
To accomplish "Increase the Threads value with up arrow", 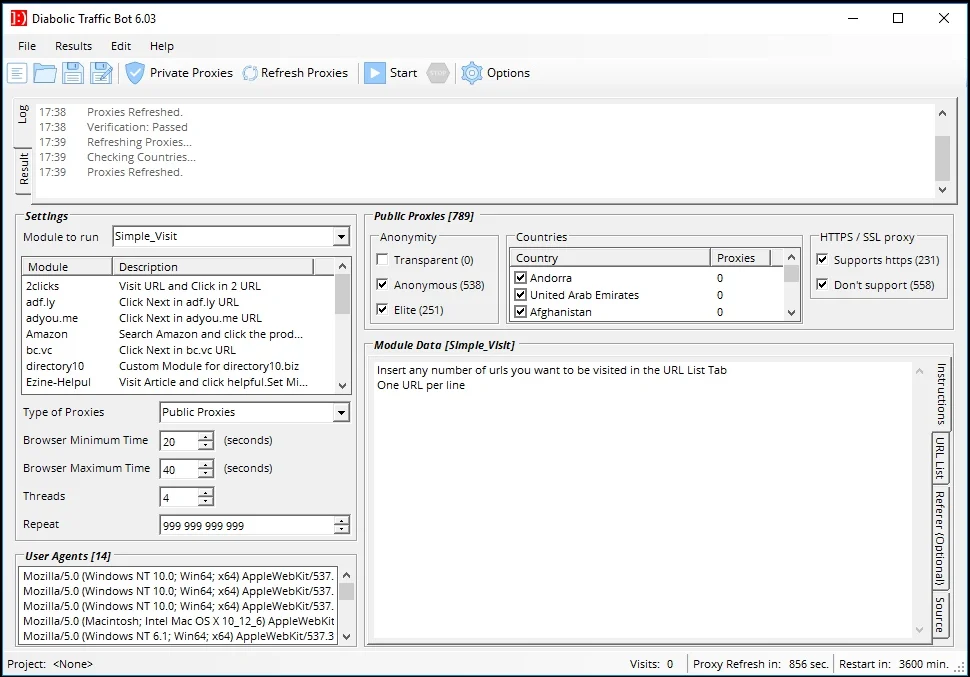I will click(x=206, y=493).
